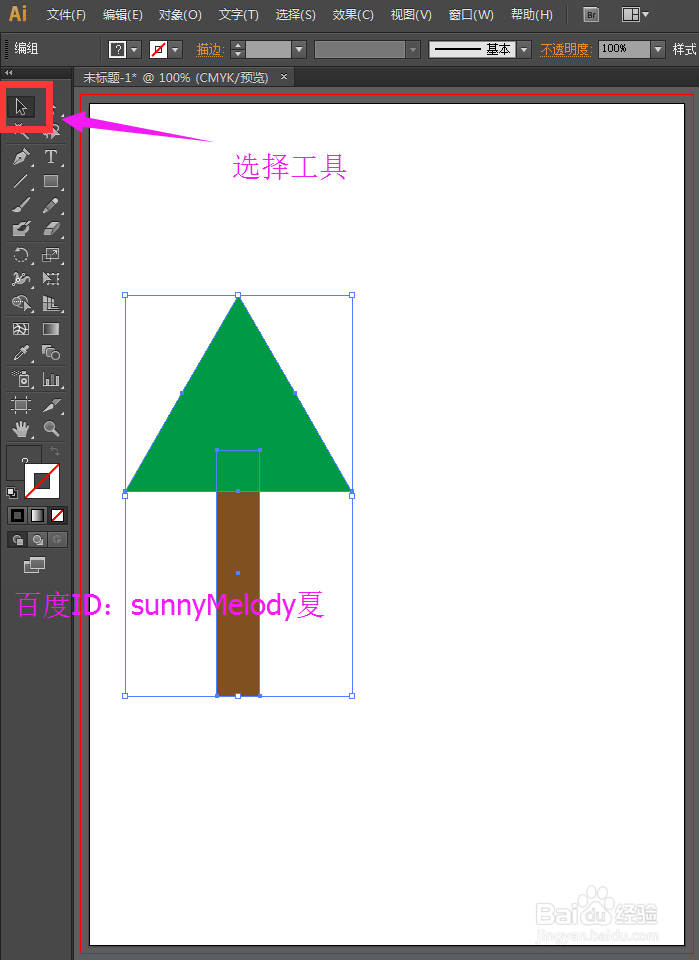Open 描边 stroke panel link
The height and width of the screenshot is (960, 699).
click(209, 50)
